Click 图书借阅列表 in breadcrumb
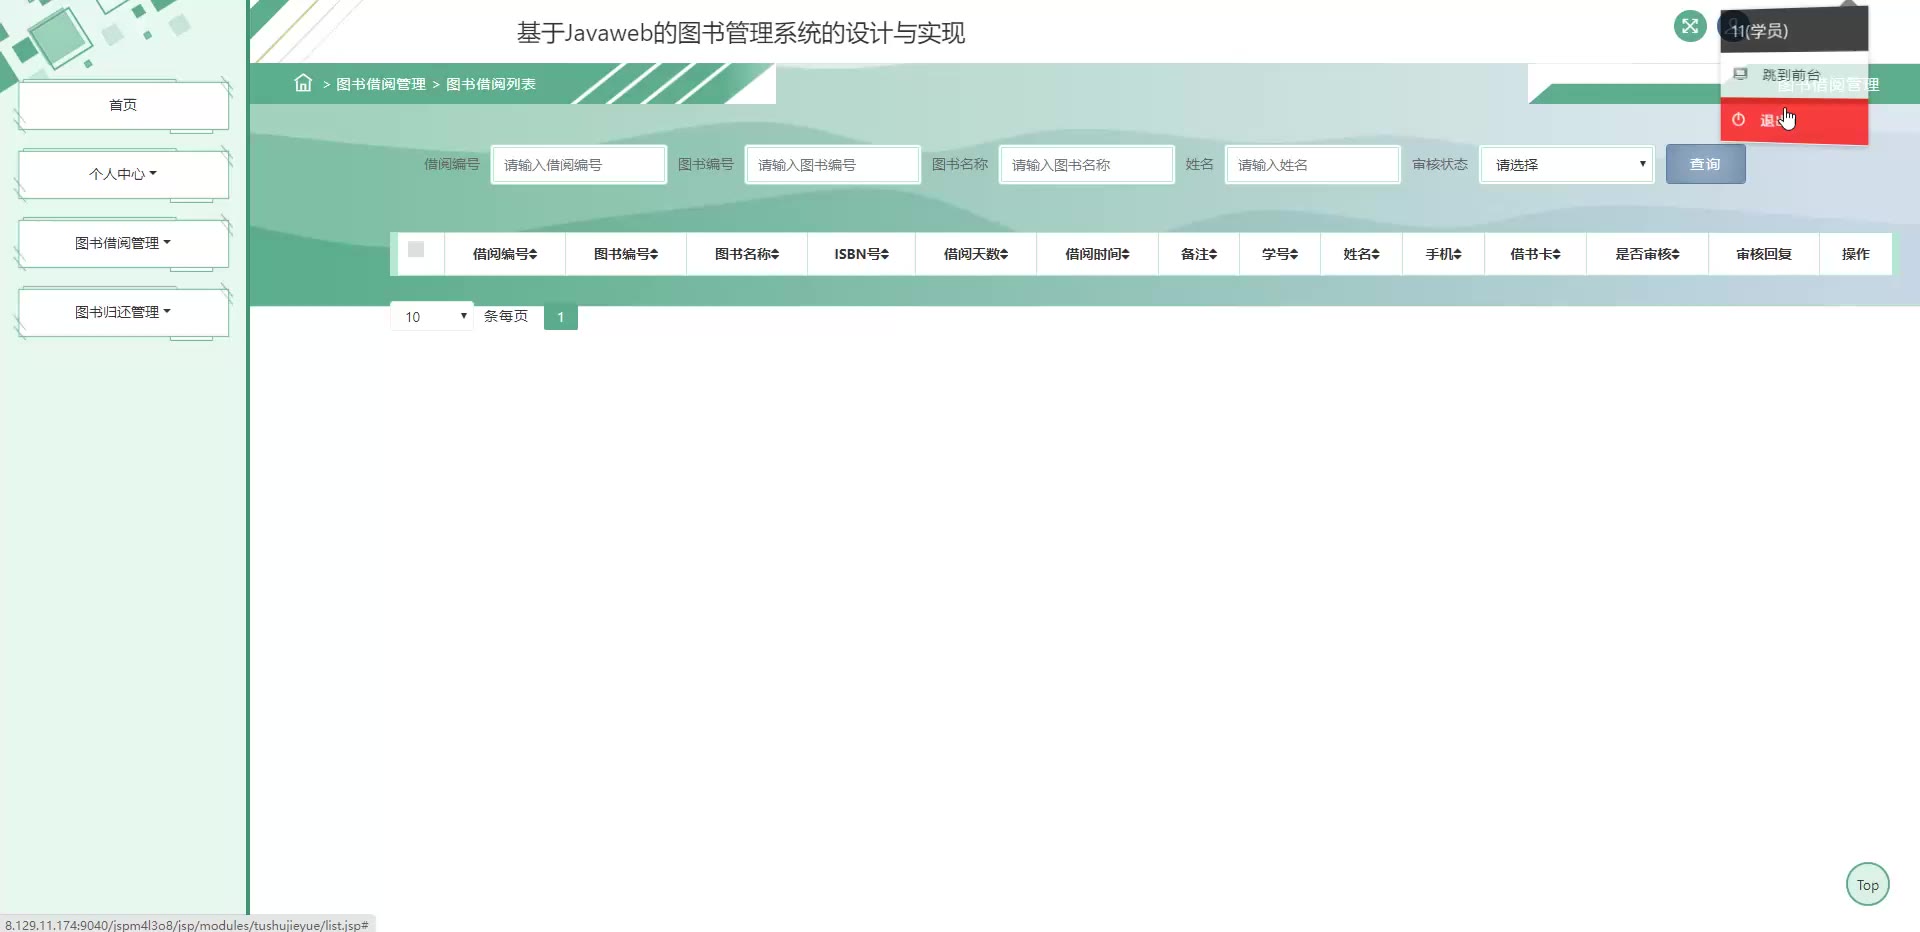The width and height of the screenshot is (1920, 932). tap(491, 84)
